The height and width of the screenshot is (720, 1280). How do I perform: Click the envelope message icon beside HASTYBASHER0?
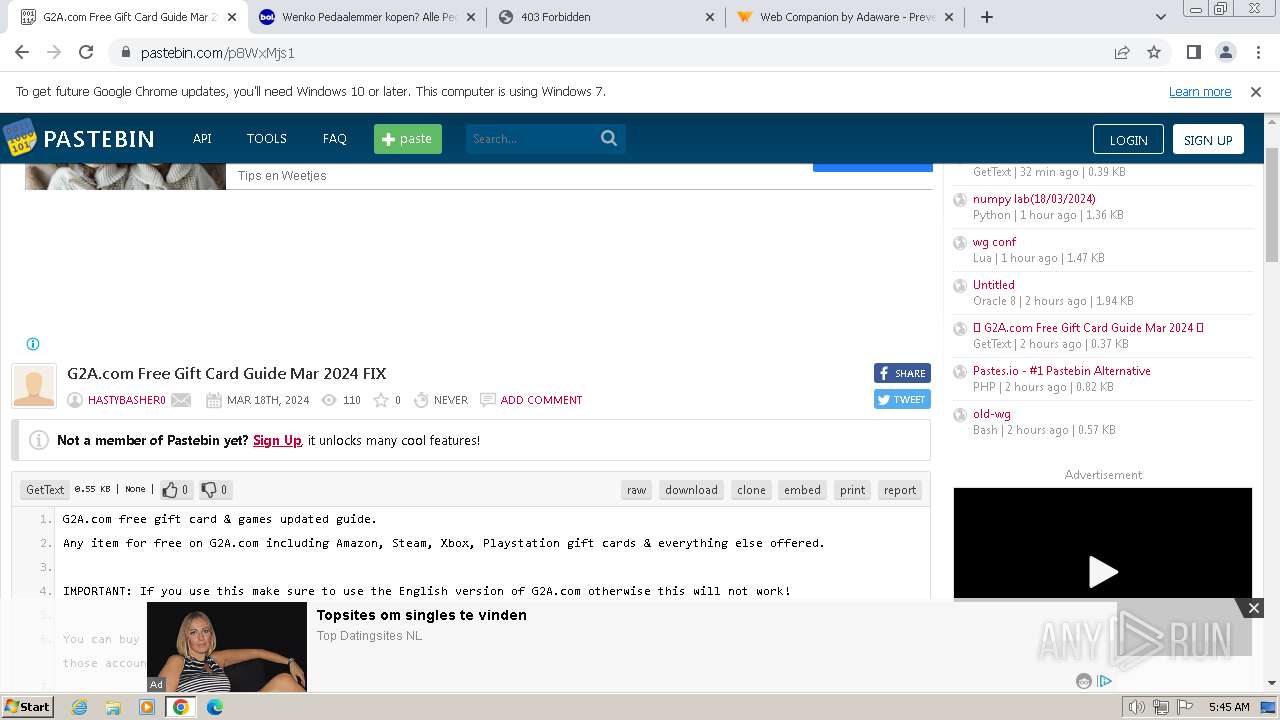click(181, 400)
